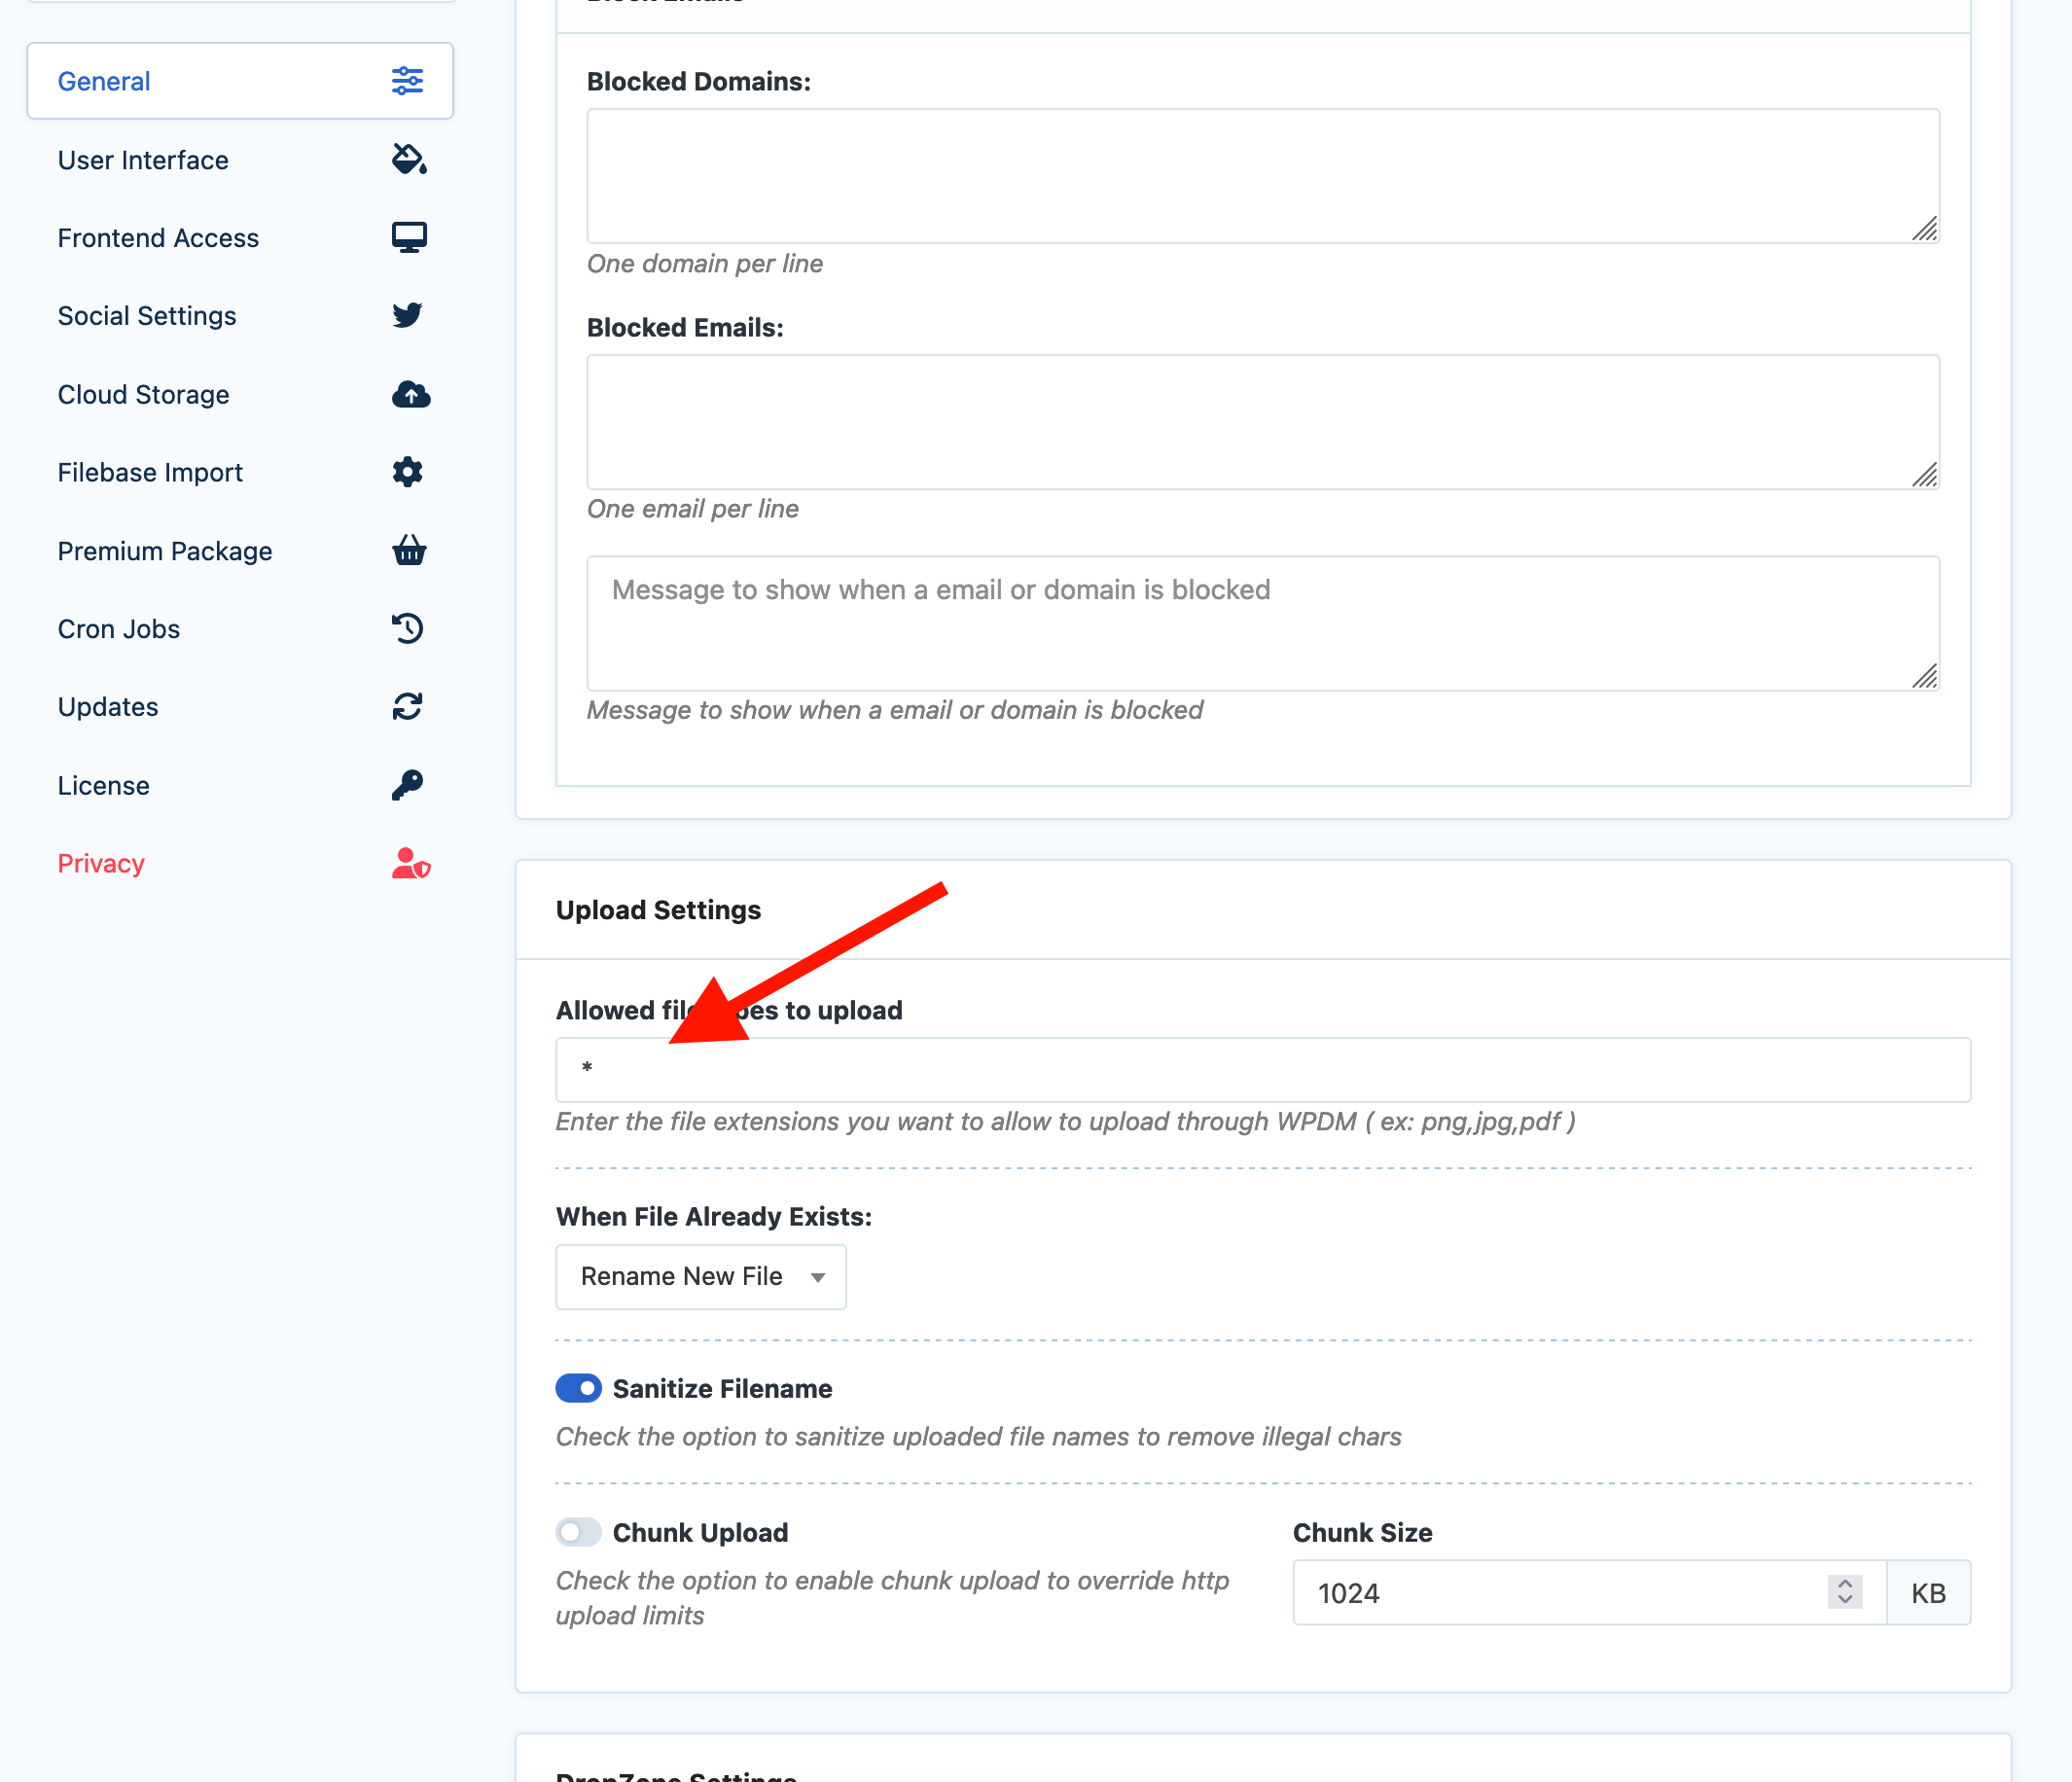This screenshot has width=2072, height=1782.
Task: Click the 'One domain per line' hint
Action: (x=705, y=264)
